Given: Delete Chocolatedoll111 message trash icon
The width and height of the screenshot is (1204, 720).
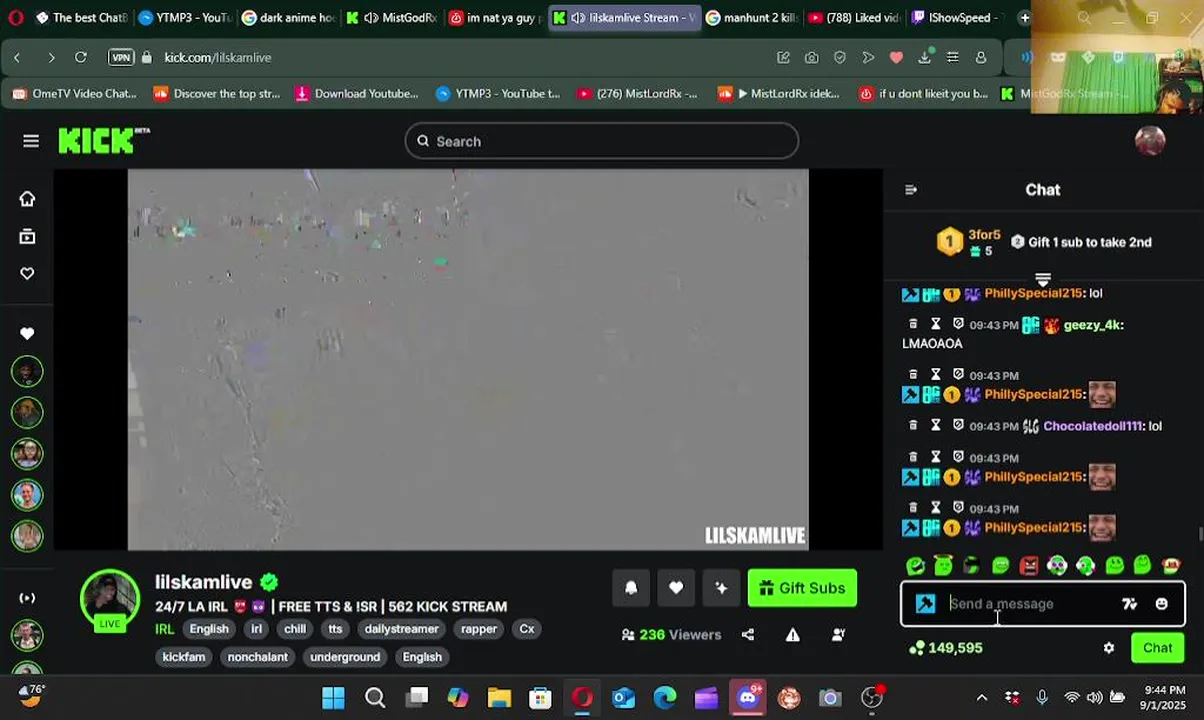Looking at the screenshot, I should pyautogui.click(x=913, y=426).
